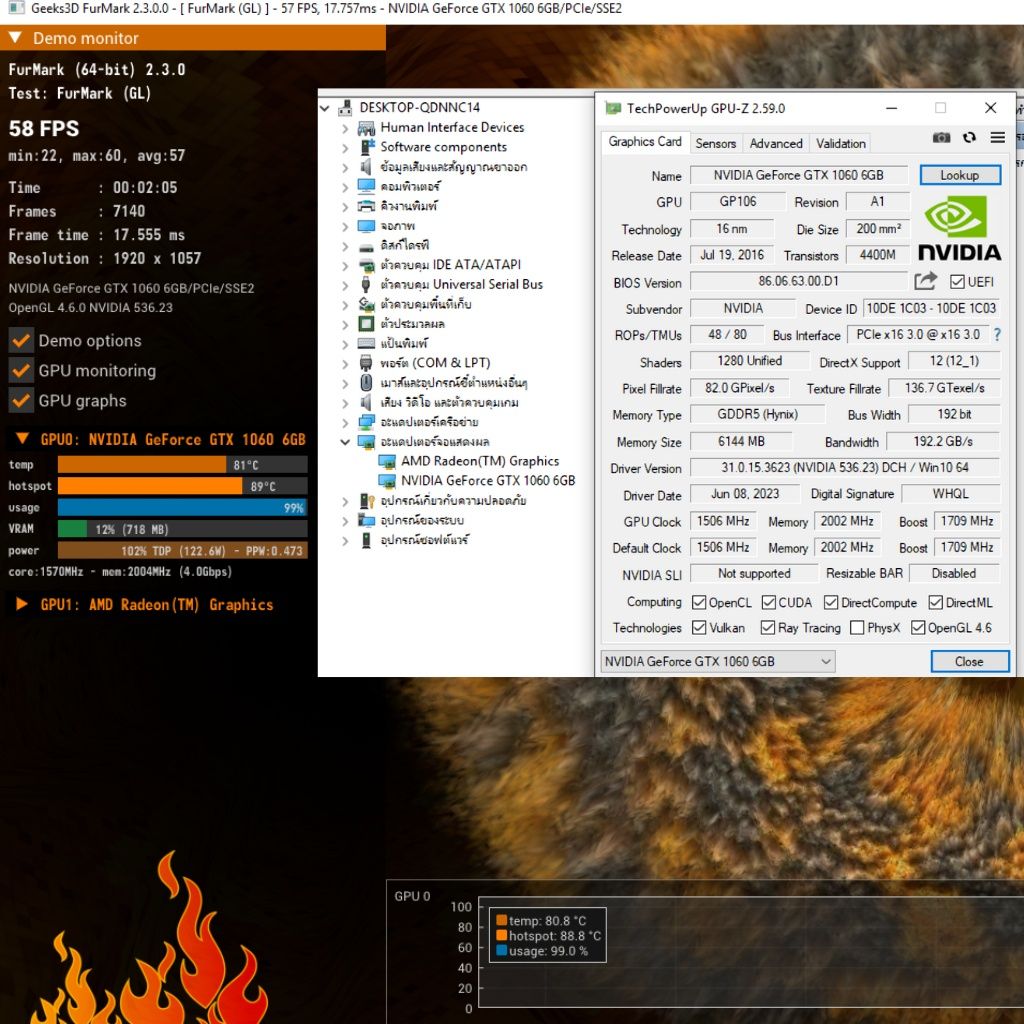This screenshot has height=1024, width=1024.
Task: Click the IDE ATA/ATAPI controller icon
Action: [366, 265]
